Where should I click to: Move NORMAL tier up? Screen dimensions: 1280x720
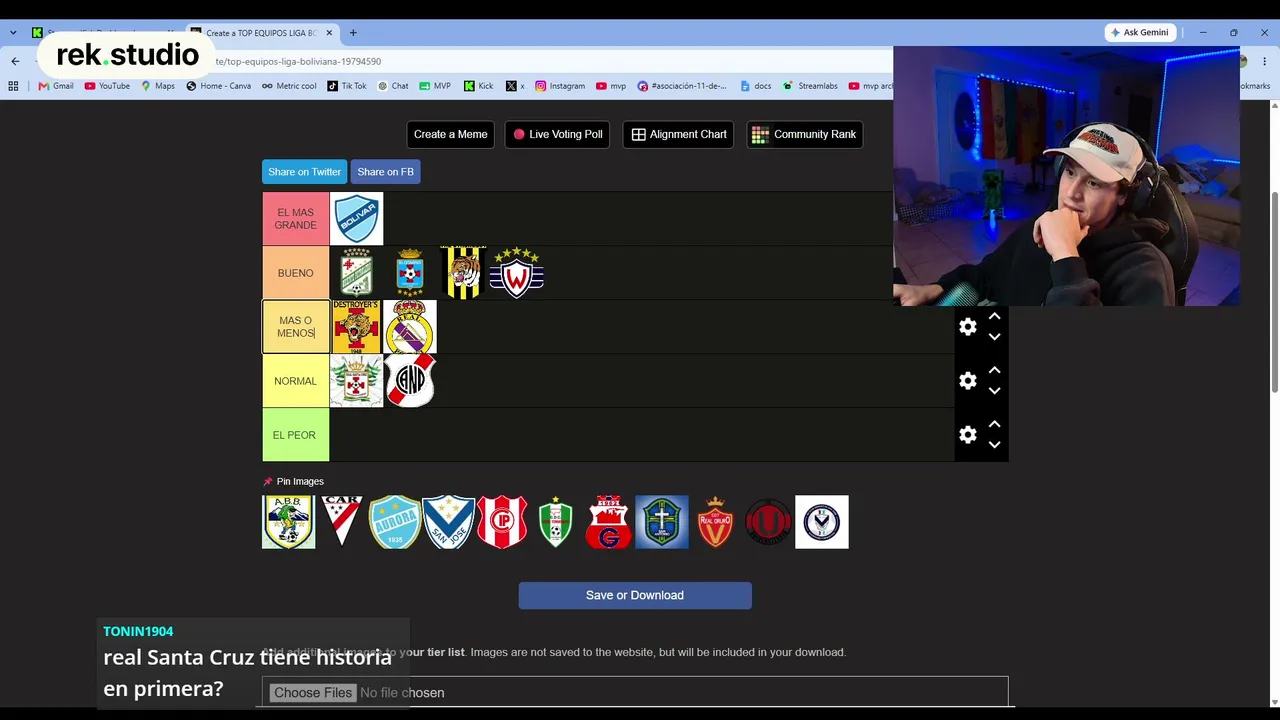pyautogui.click(x=994, y=370)
